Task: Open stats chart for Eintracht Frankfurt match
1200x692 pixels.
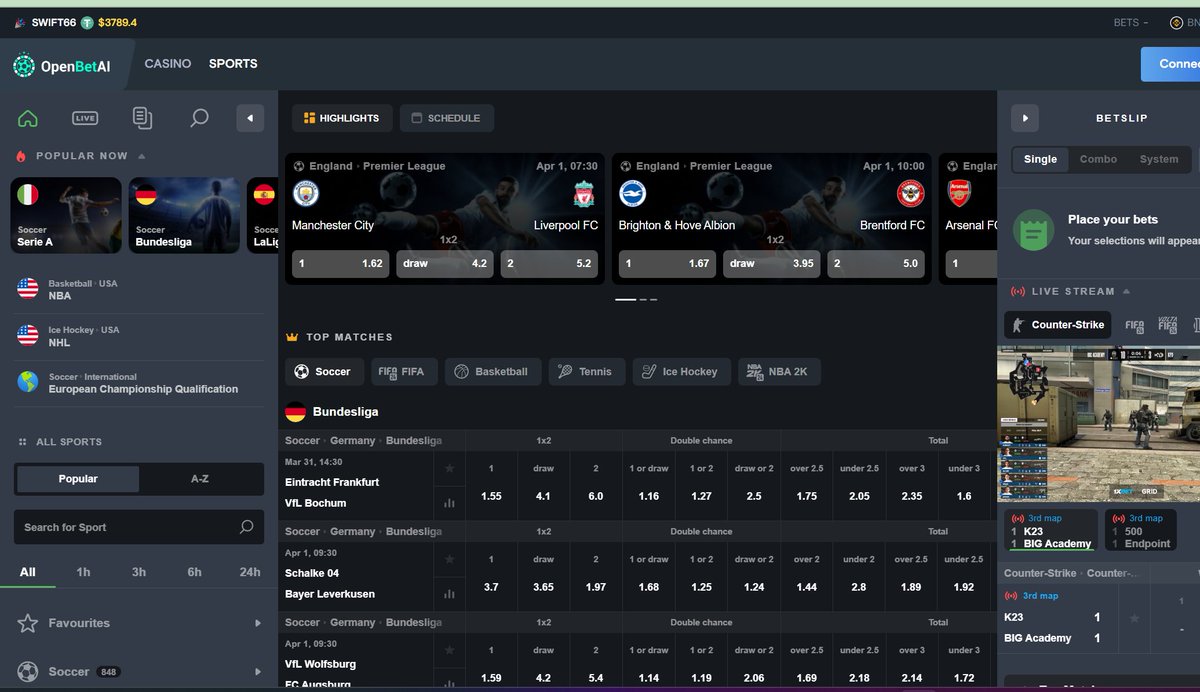Action: coord(449,503)
